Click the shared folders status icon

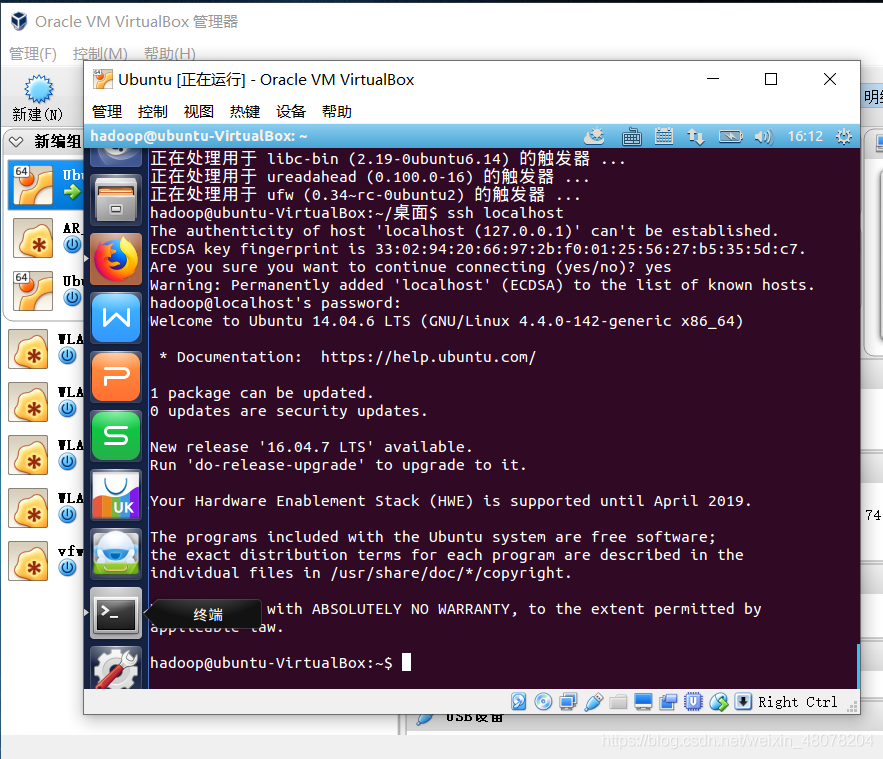[x=619, y=701]
